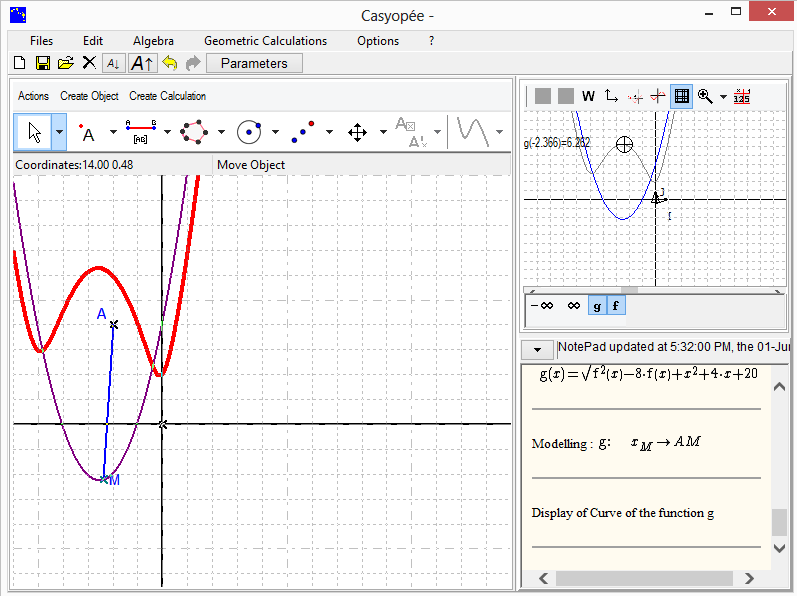This screenshot has width=797, height=596.
Task: Click the W window settings icon
Action: (588, 96)
